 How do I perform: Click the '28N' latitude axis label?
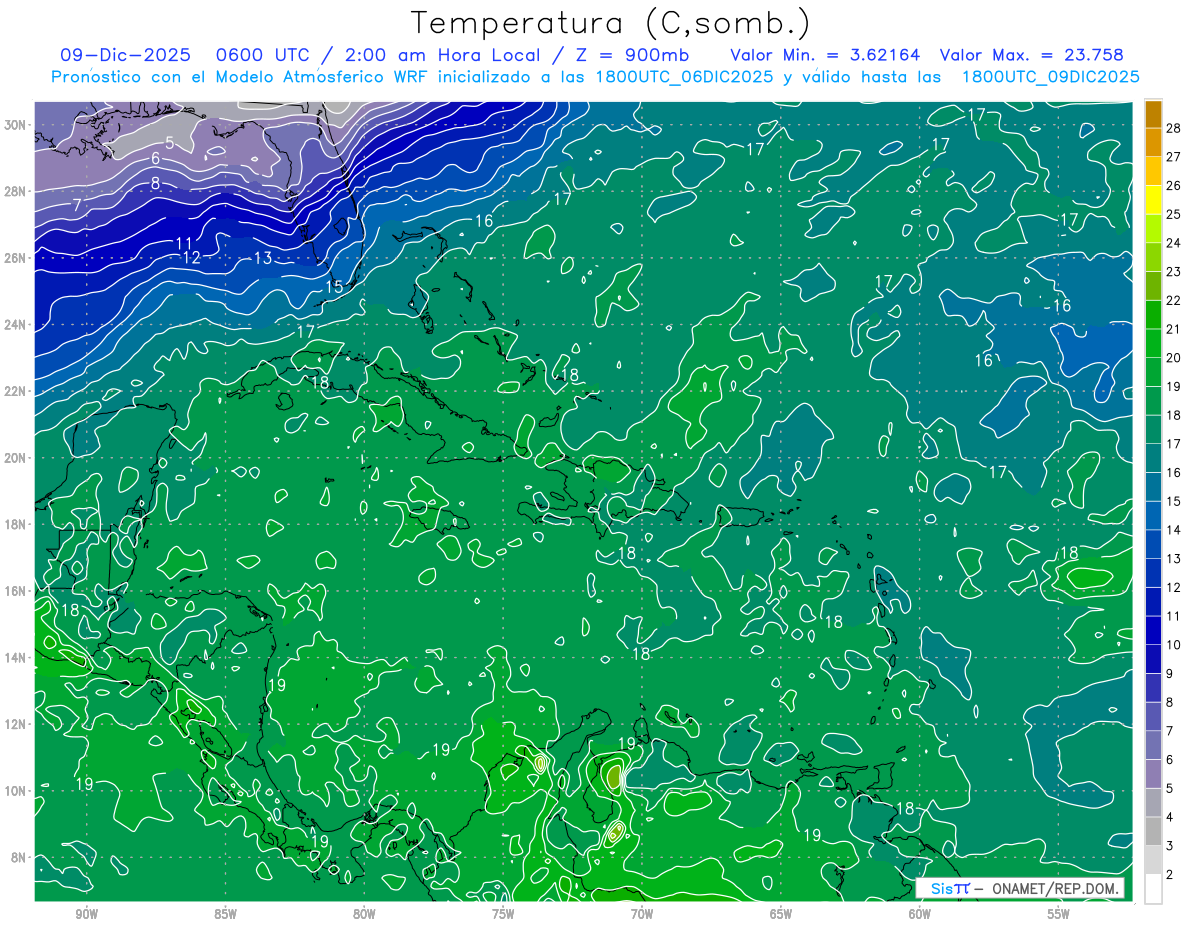pyautogui.click(x=17, y=191)
